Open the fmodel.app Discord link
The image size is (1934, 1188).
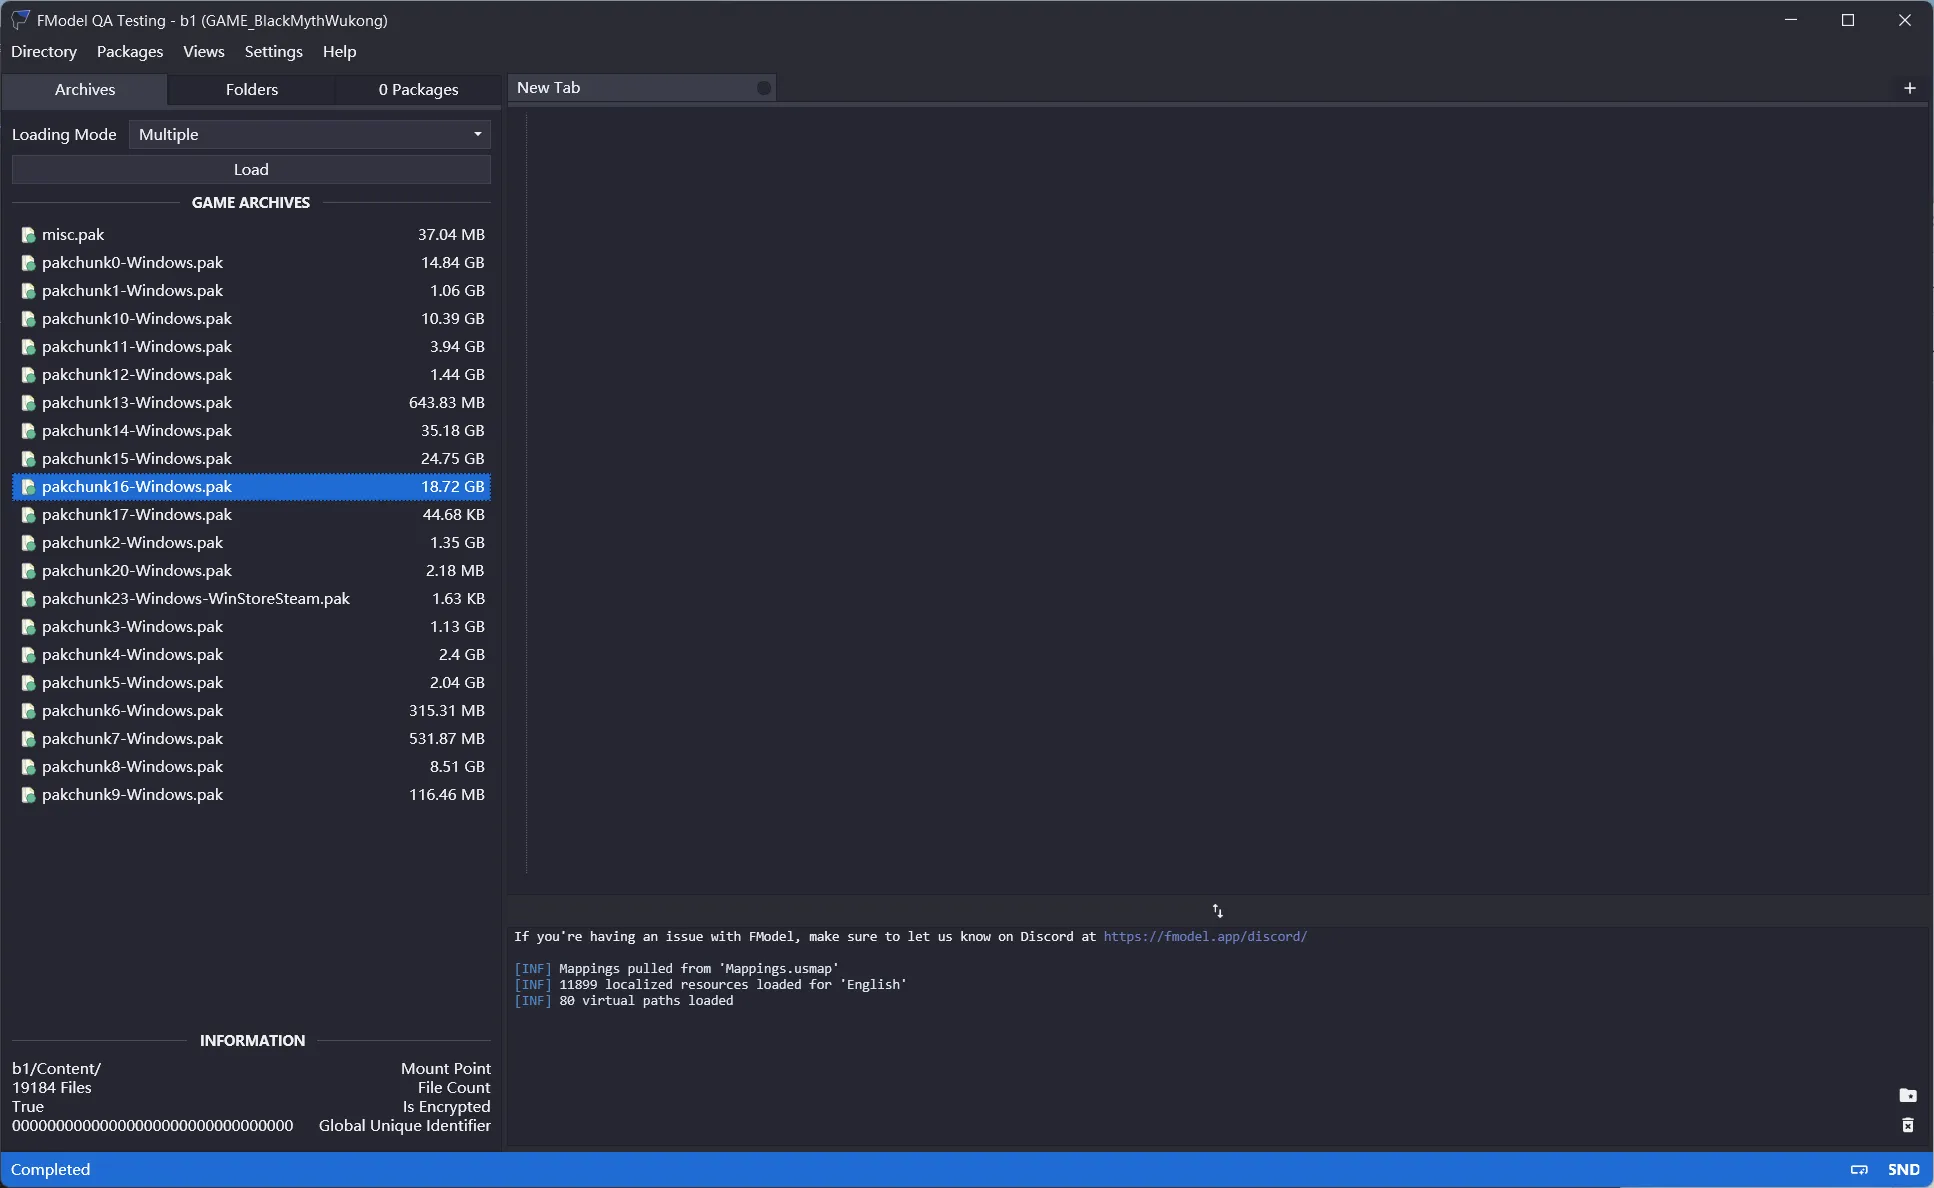point(1204,937)
